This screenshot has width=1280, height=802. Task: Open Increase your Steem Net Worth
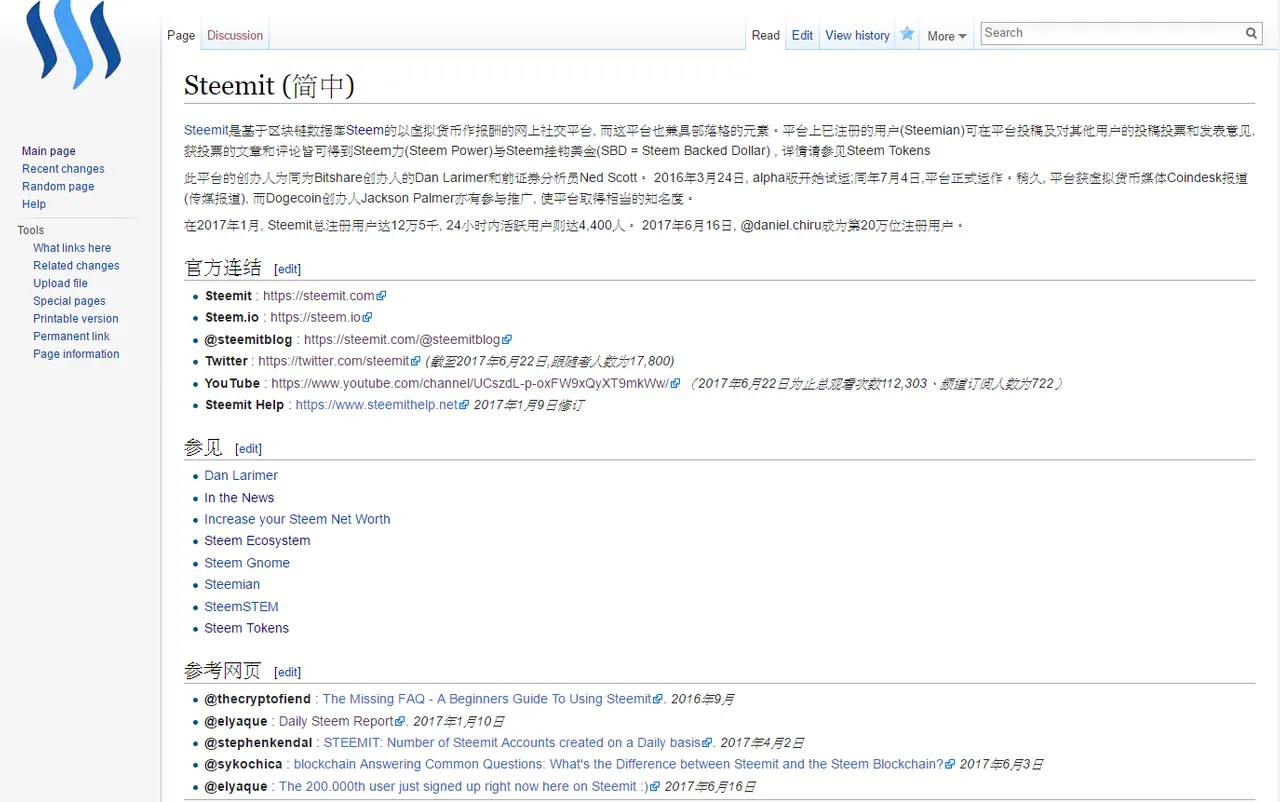click(297, 519)
